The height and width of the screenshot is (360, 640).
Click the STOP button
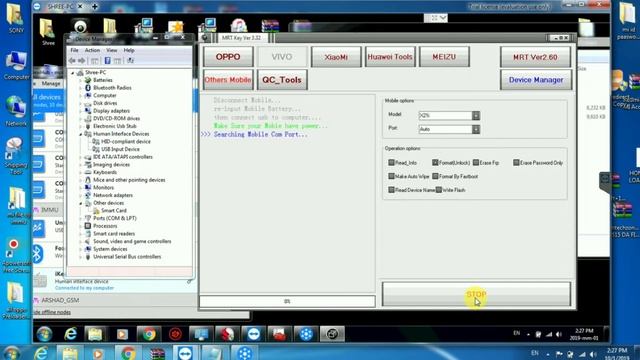click(x=476, y=294)
